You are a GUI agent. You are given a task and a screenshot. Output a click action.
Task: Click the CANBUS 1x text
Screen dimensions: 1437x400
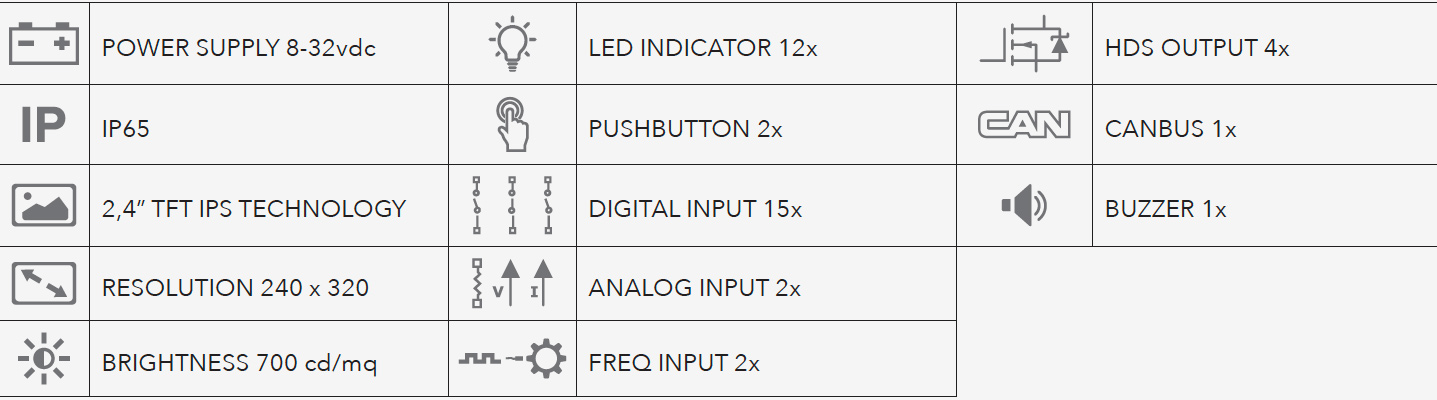(x=1170, y=129)
